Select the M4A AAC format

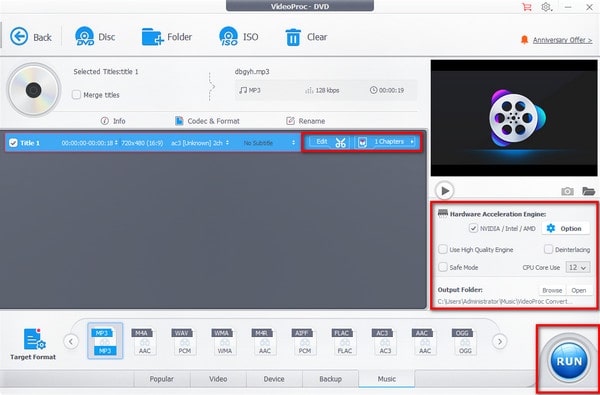[x=145, y=342]
